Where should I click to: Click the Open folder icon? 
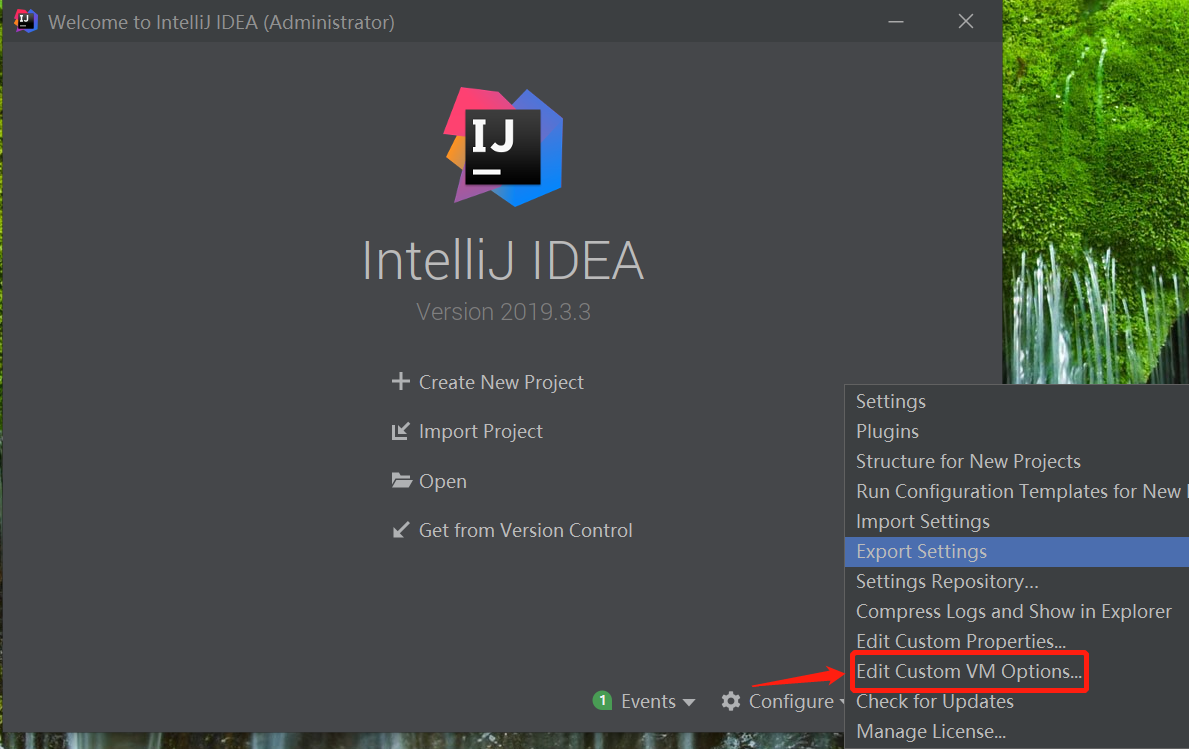pos(401,481)
